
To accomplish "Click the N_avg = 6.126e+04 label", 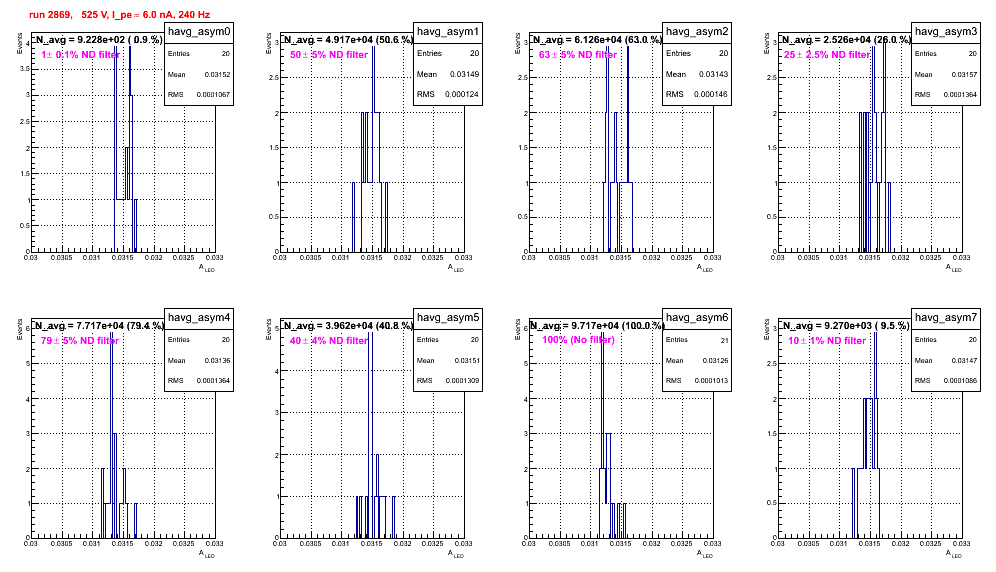I will click(597, 39).
